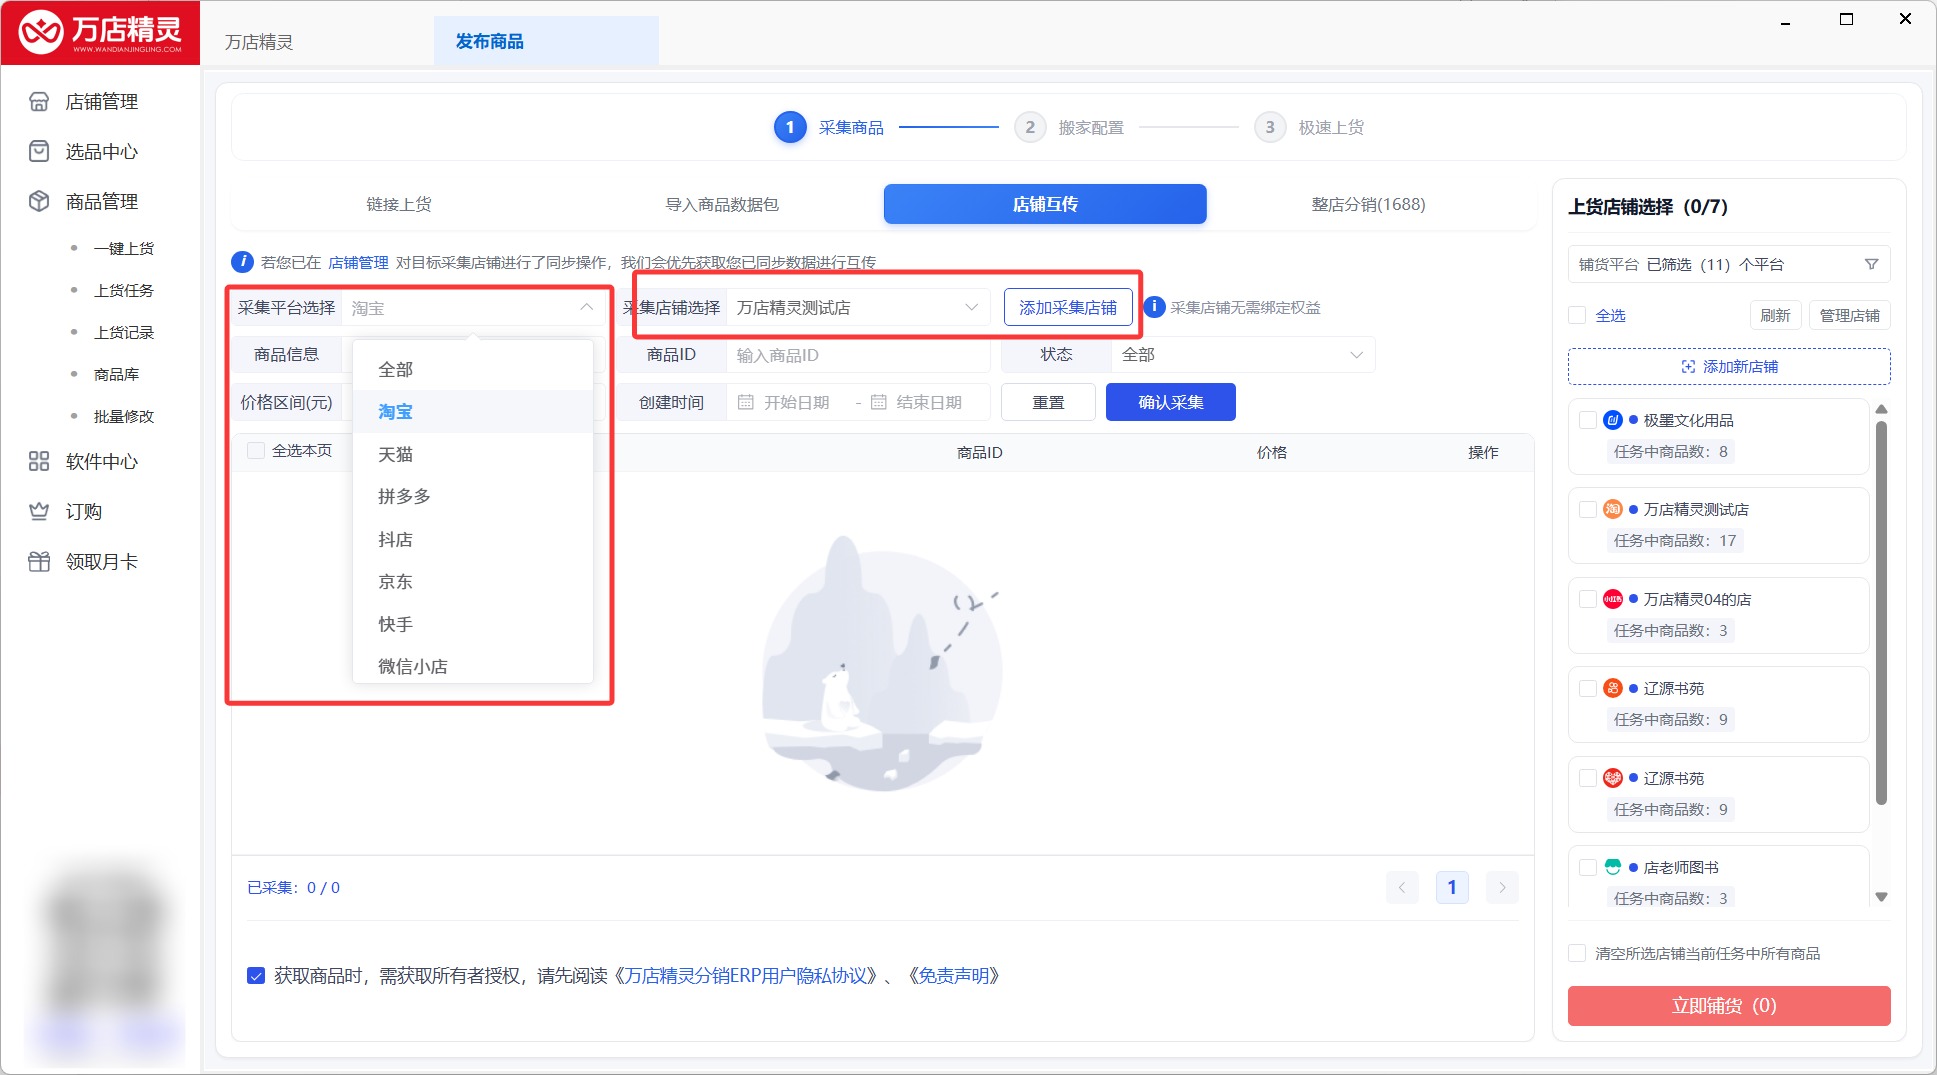Screen dimensions: 1937x1075
Task: Open 一键上货 submenu item
Action: (x=124, y=248)
